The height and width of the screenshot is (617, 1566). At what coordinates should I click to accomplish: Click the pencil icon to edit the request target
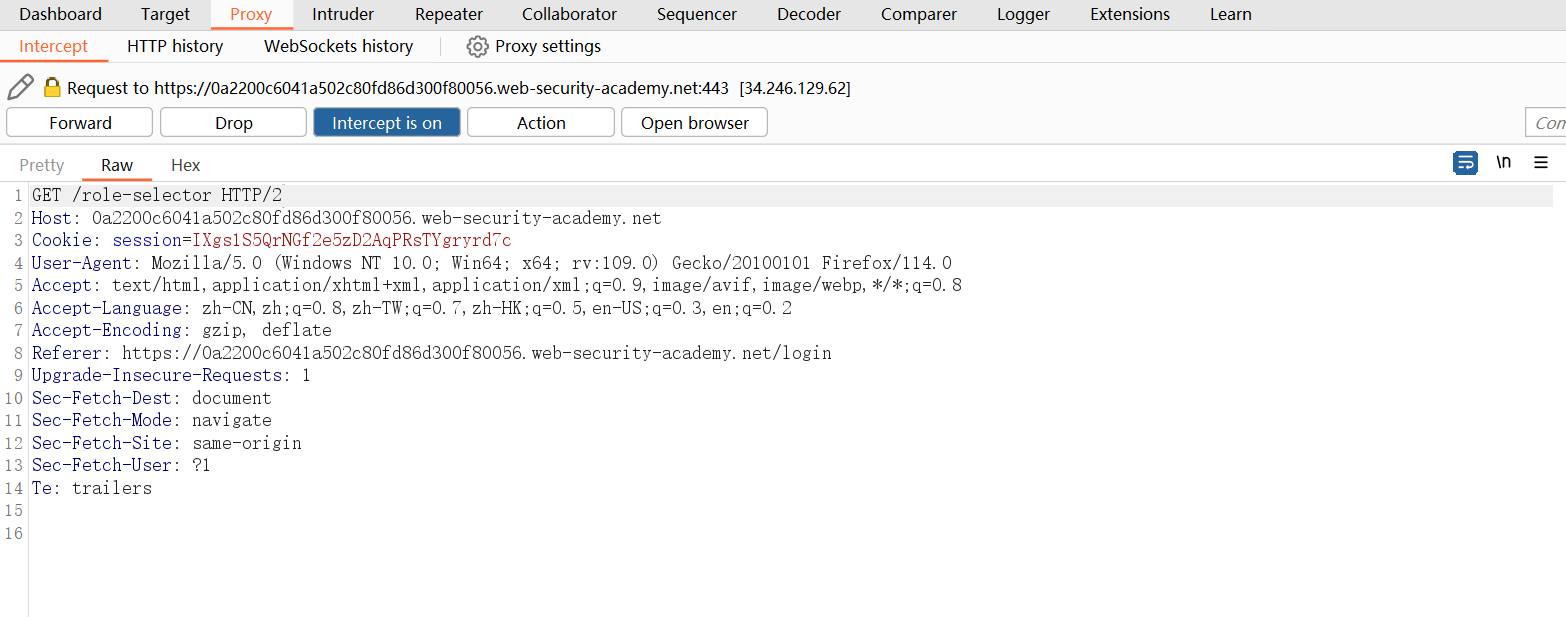pos(20,87)
